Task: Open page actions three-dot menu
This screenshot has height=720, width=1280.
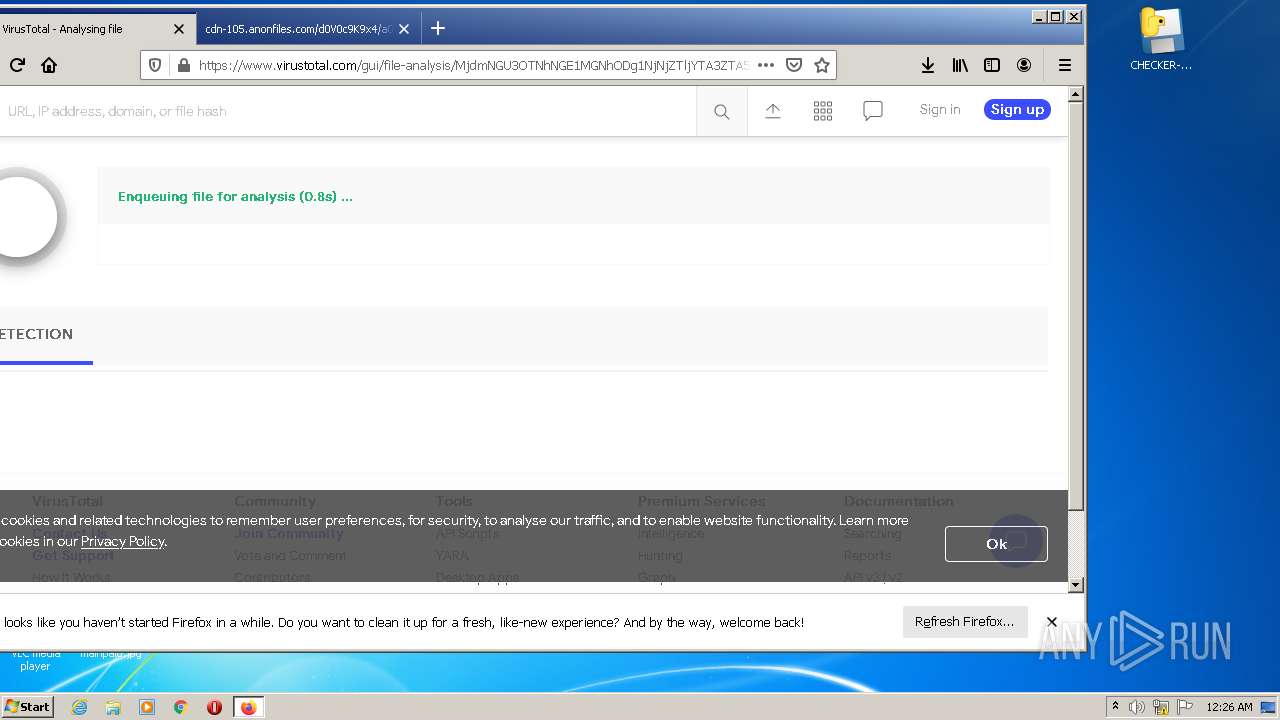Action: pos(766,65)
